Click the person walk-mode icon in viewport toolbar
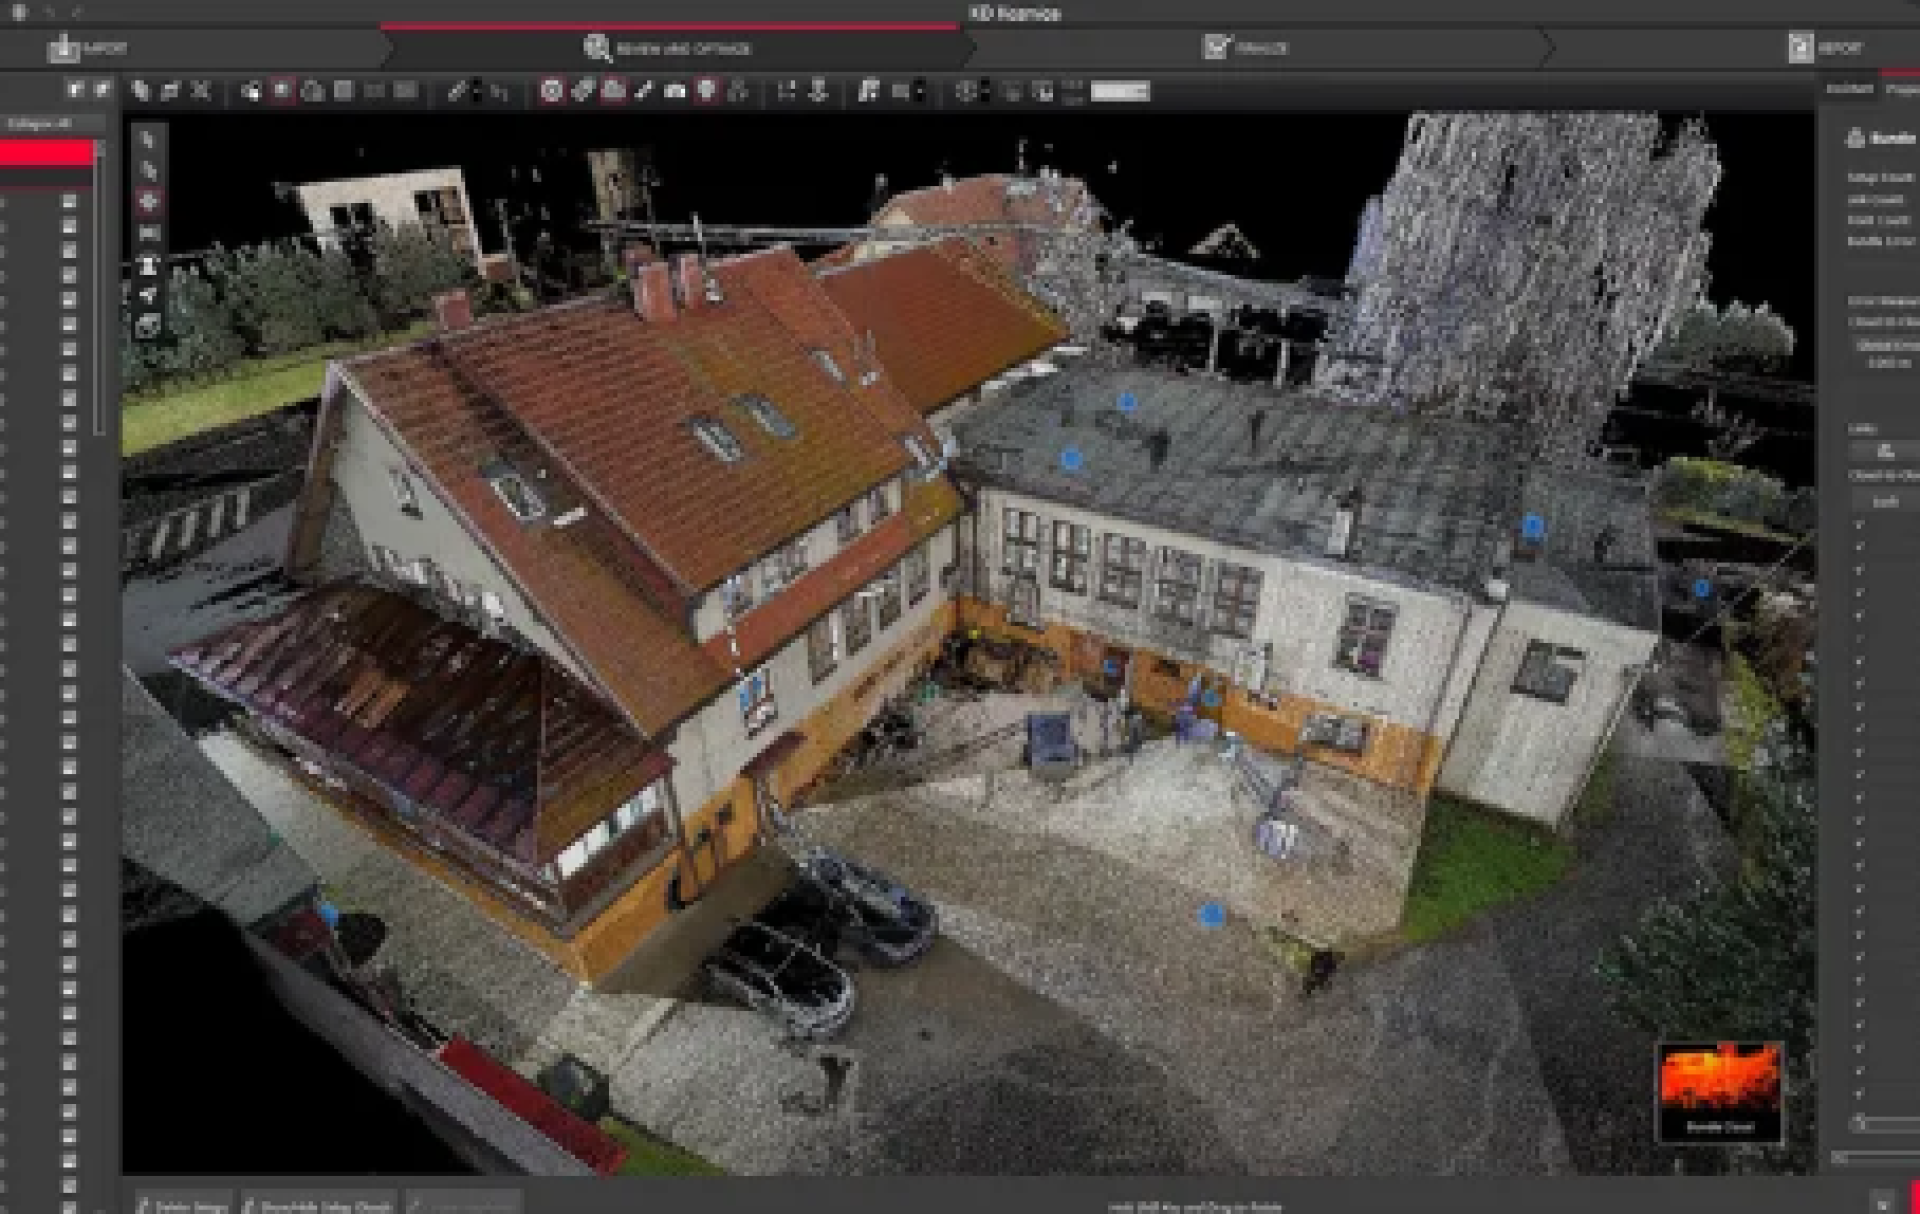 148,265
